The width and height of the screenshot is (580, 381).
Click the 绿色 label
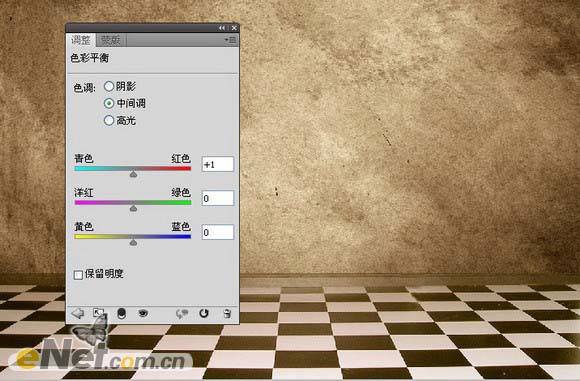(181, 193)
